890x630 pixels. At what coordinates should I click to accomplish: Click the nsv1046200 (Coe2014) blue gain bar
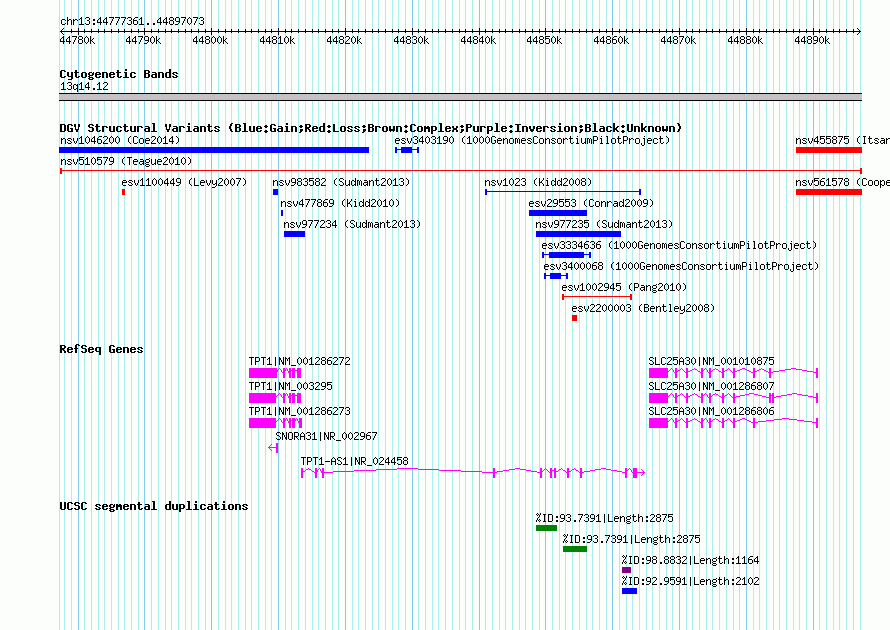click(214, 150)
